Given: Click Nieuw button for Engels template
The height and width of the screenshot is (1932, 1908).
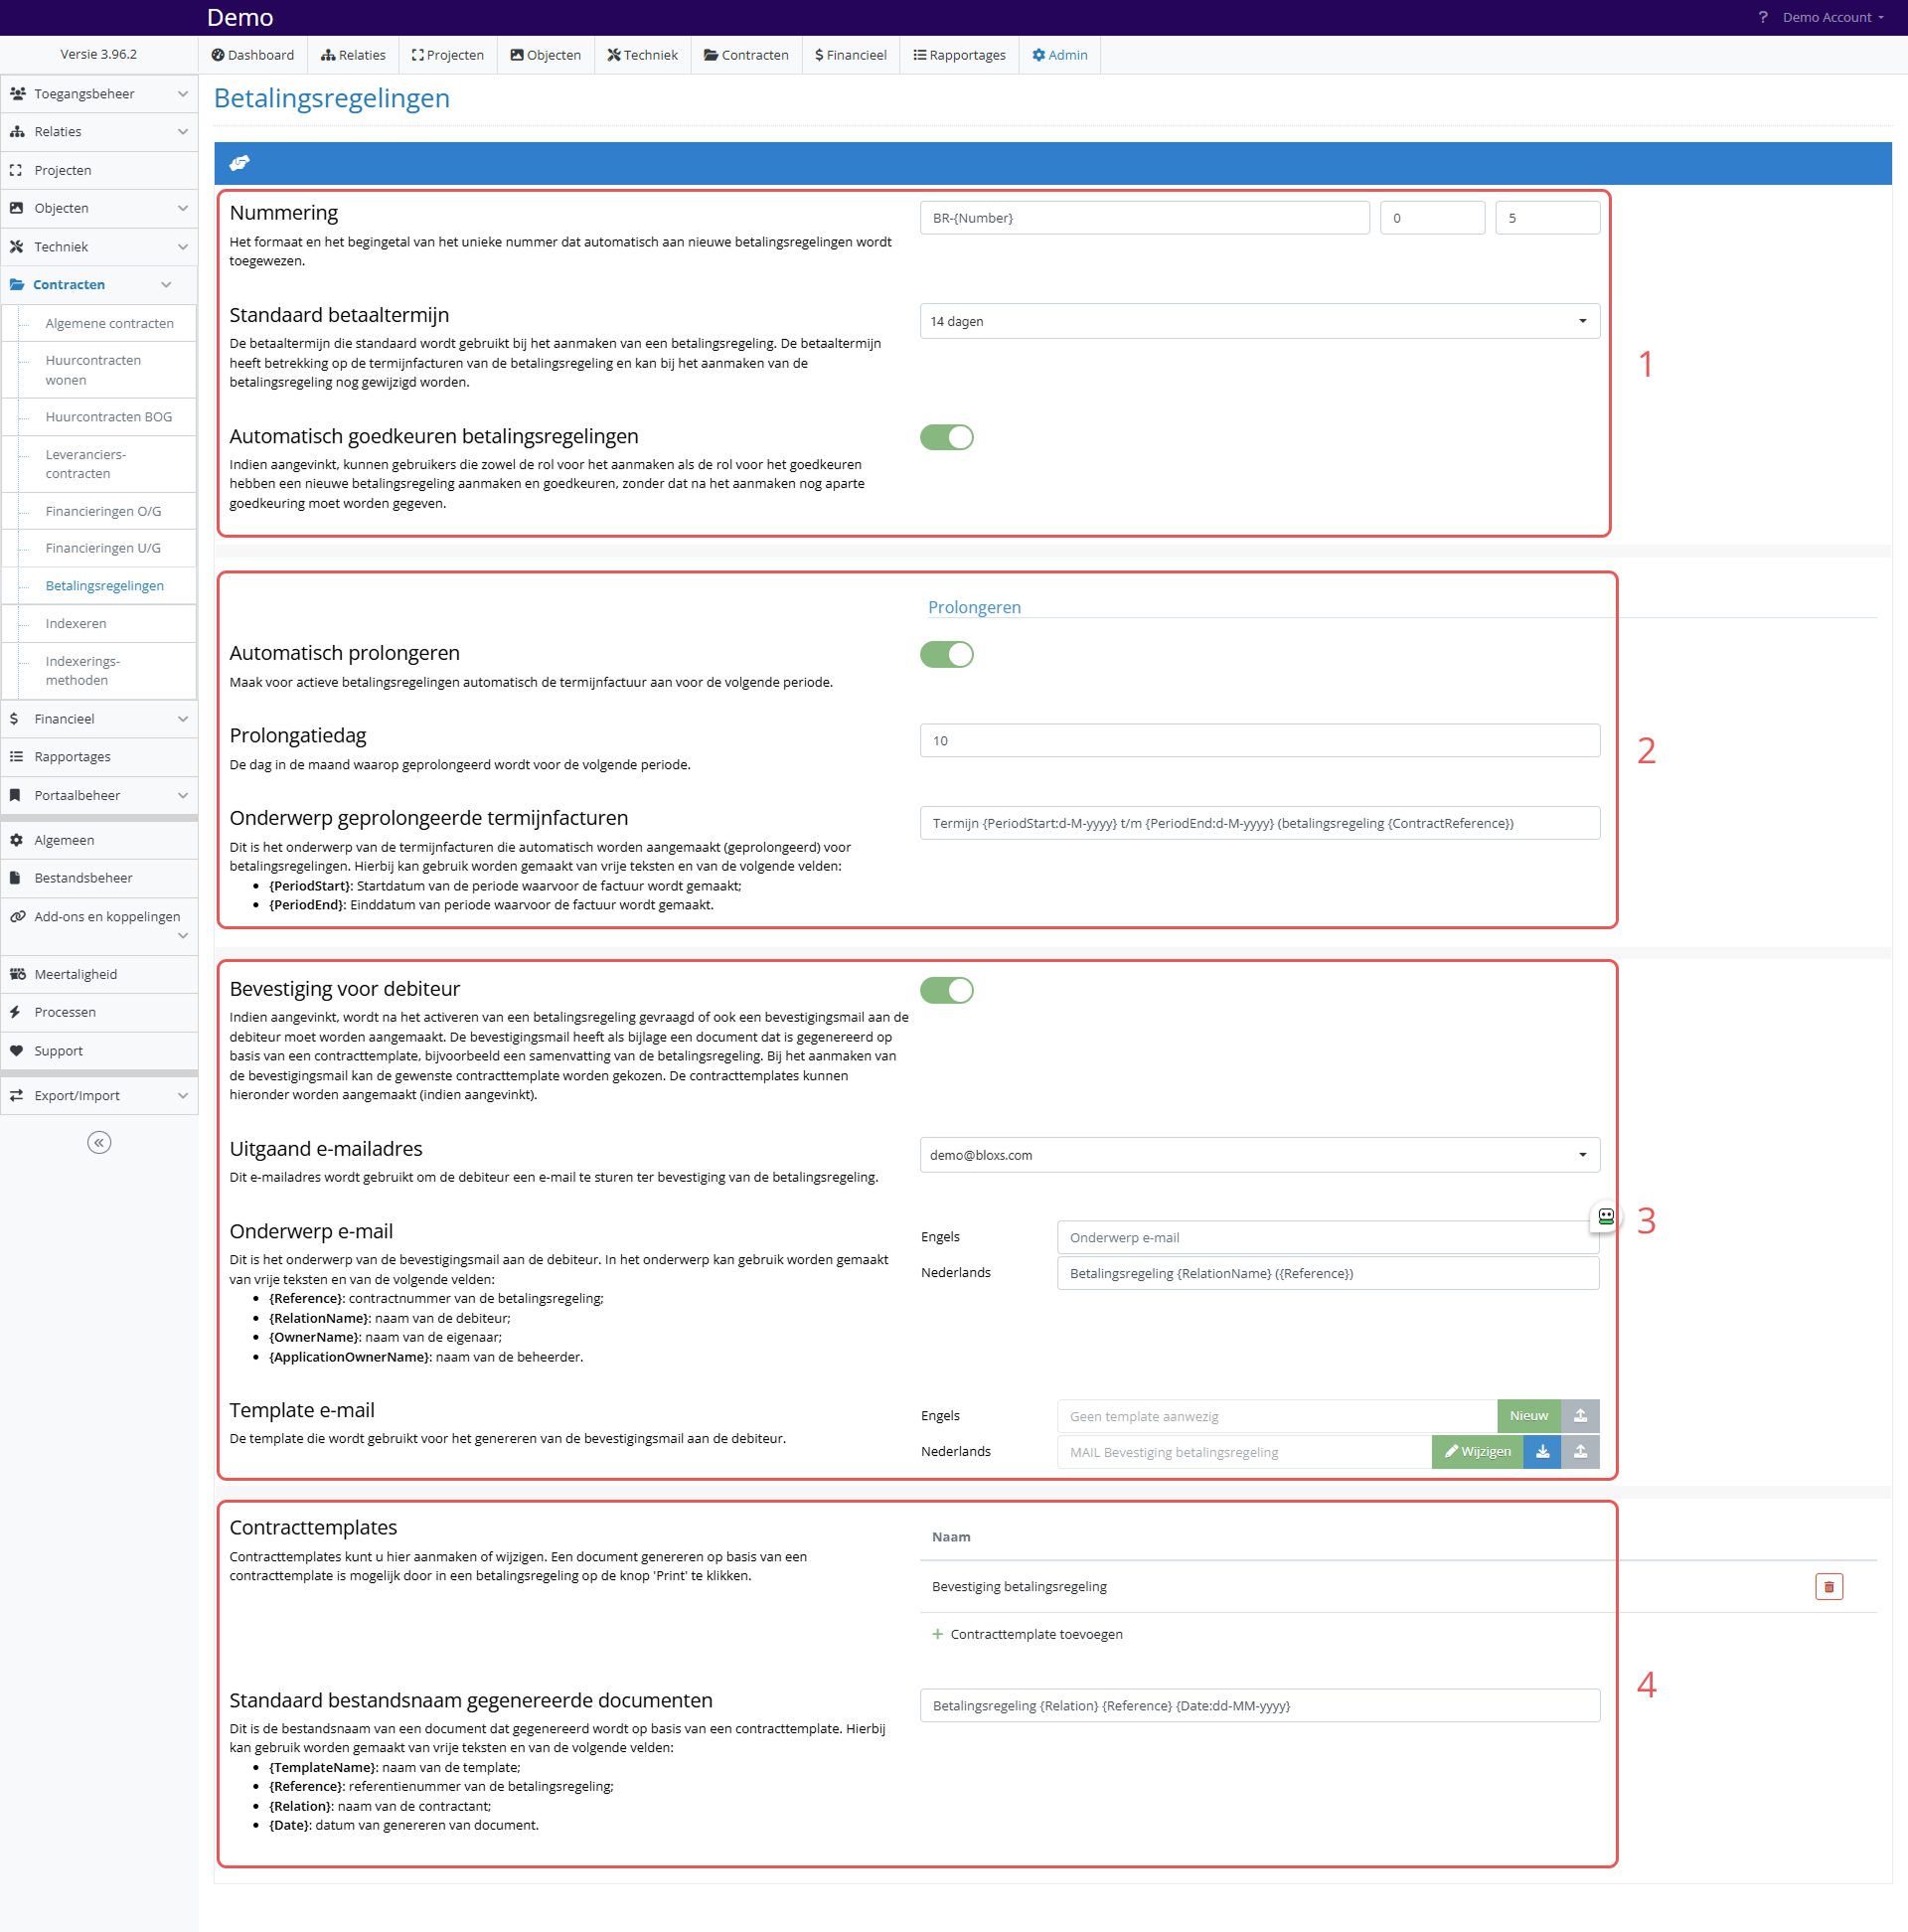Looking at the screenshot, I should [1528, 1415].
